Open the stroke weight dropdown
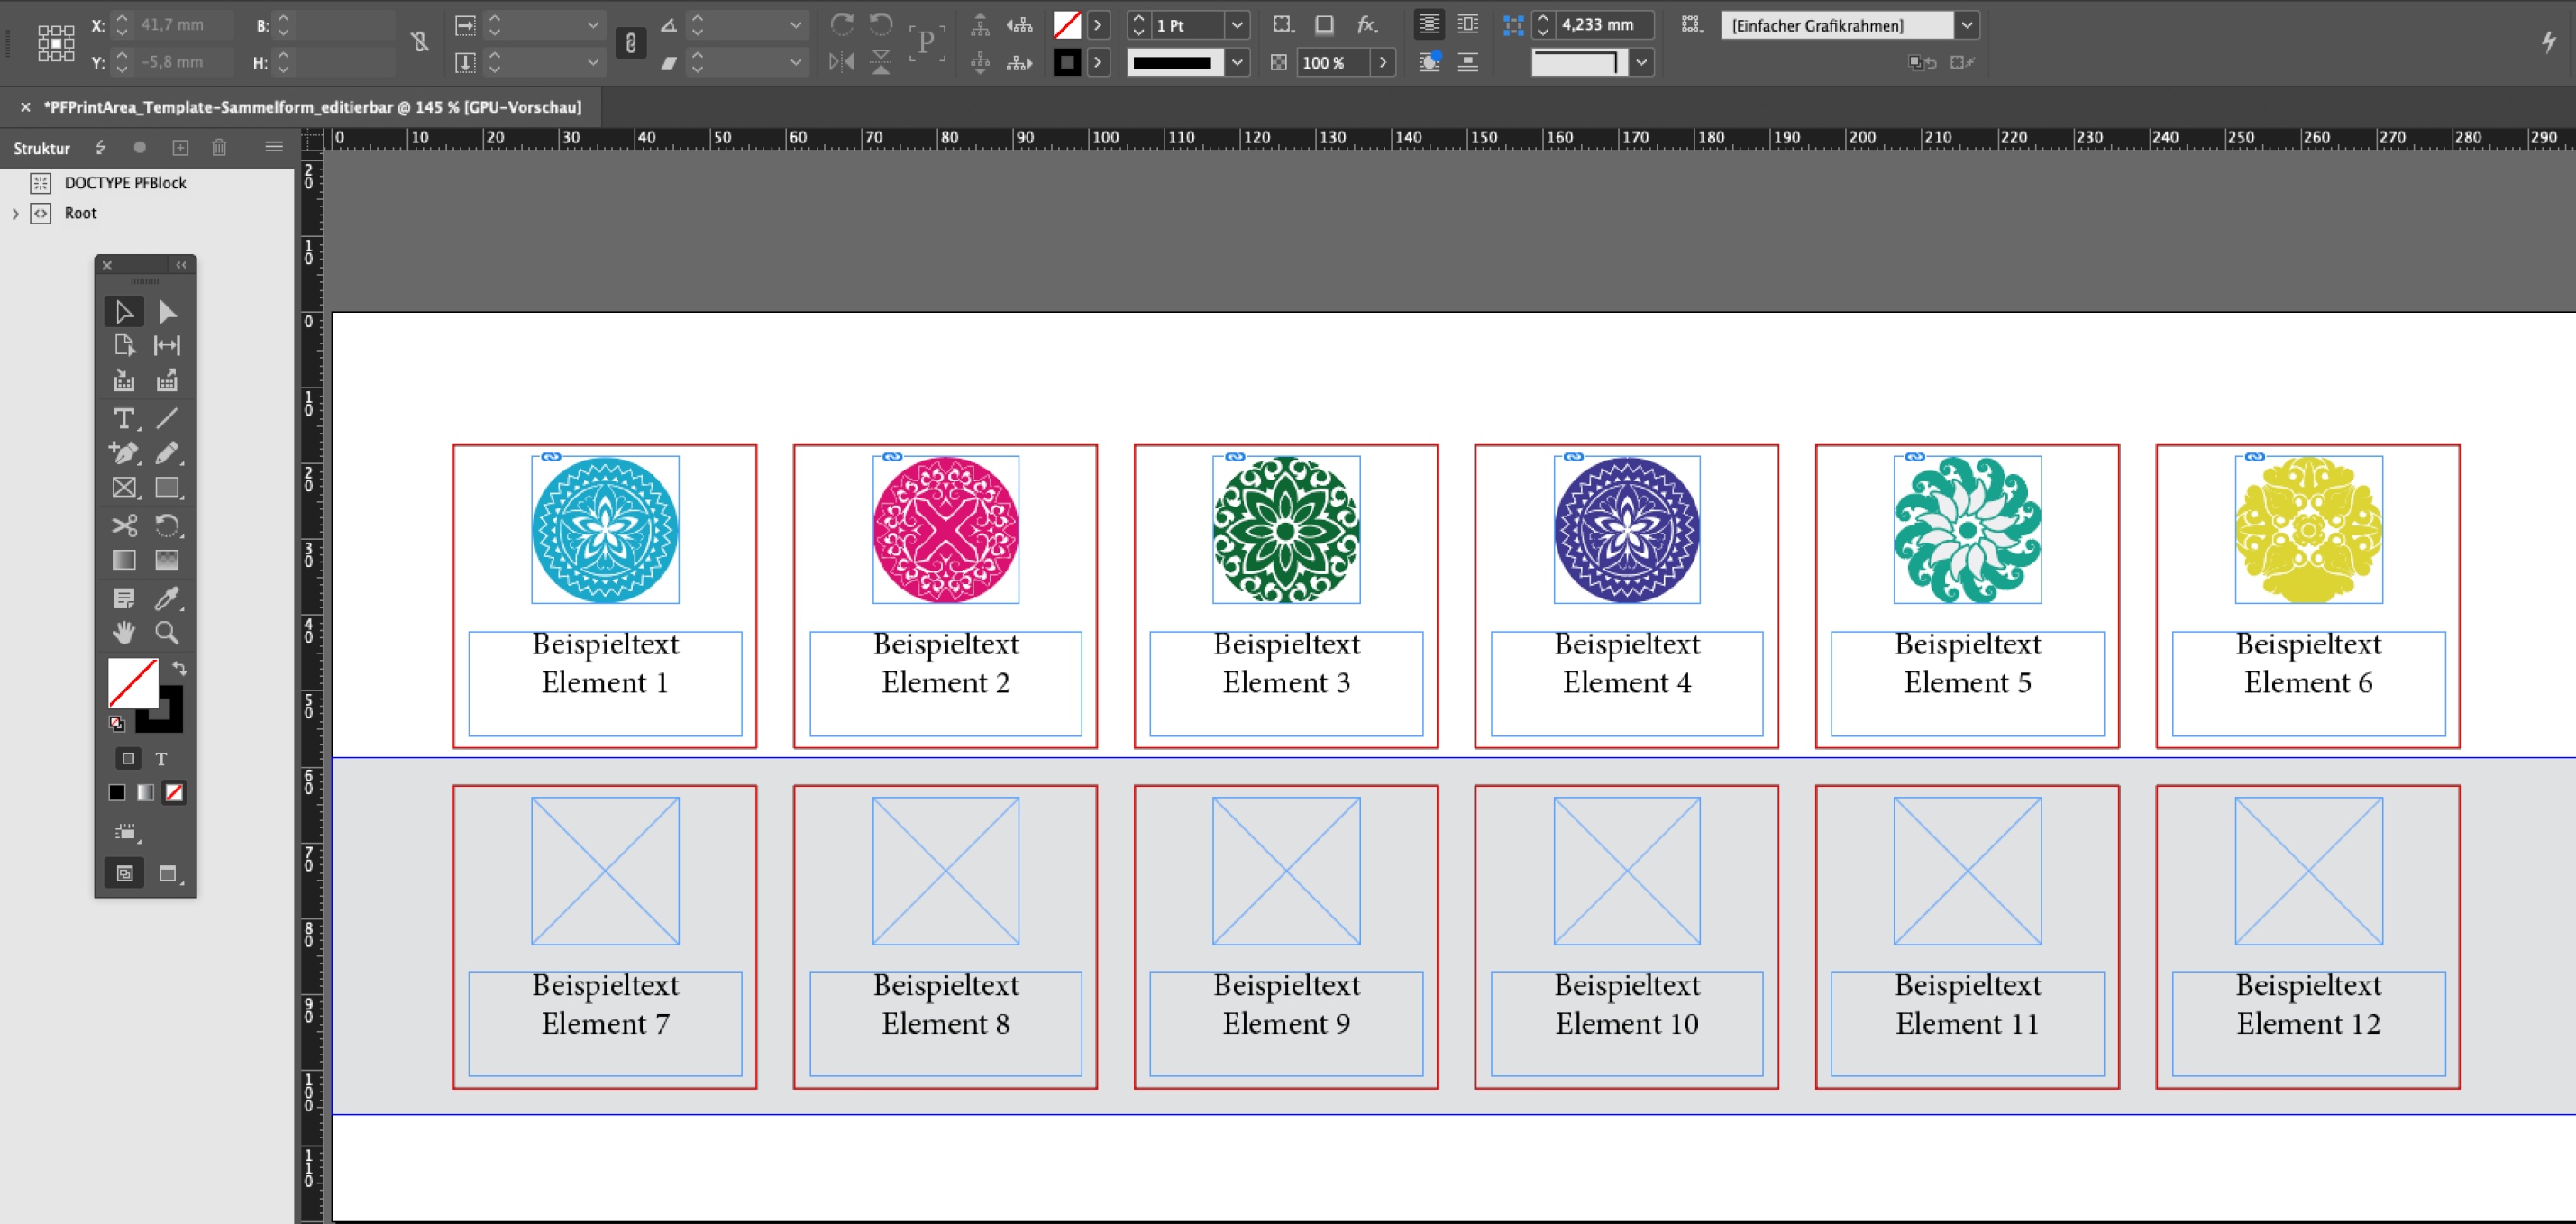Image resolution: width=2576 pixels, height=1224 pixels. (x=1237, y=25)
